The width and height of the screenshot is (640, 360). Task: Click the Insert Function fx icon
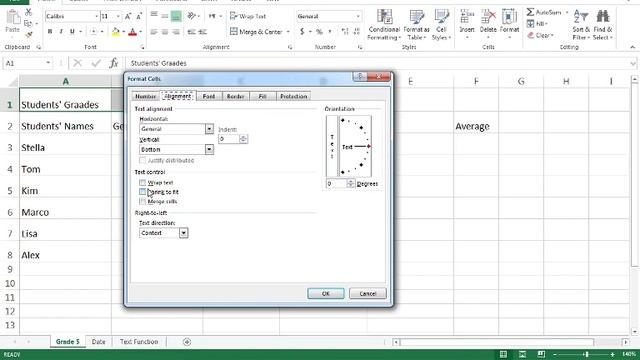[114, 63]
